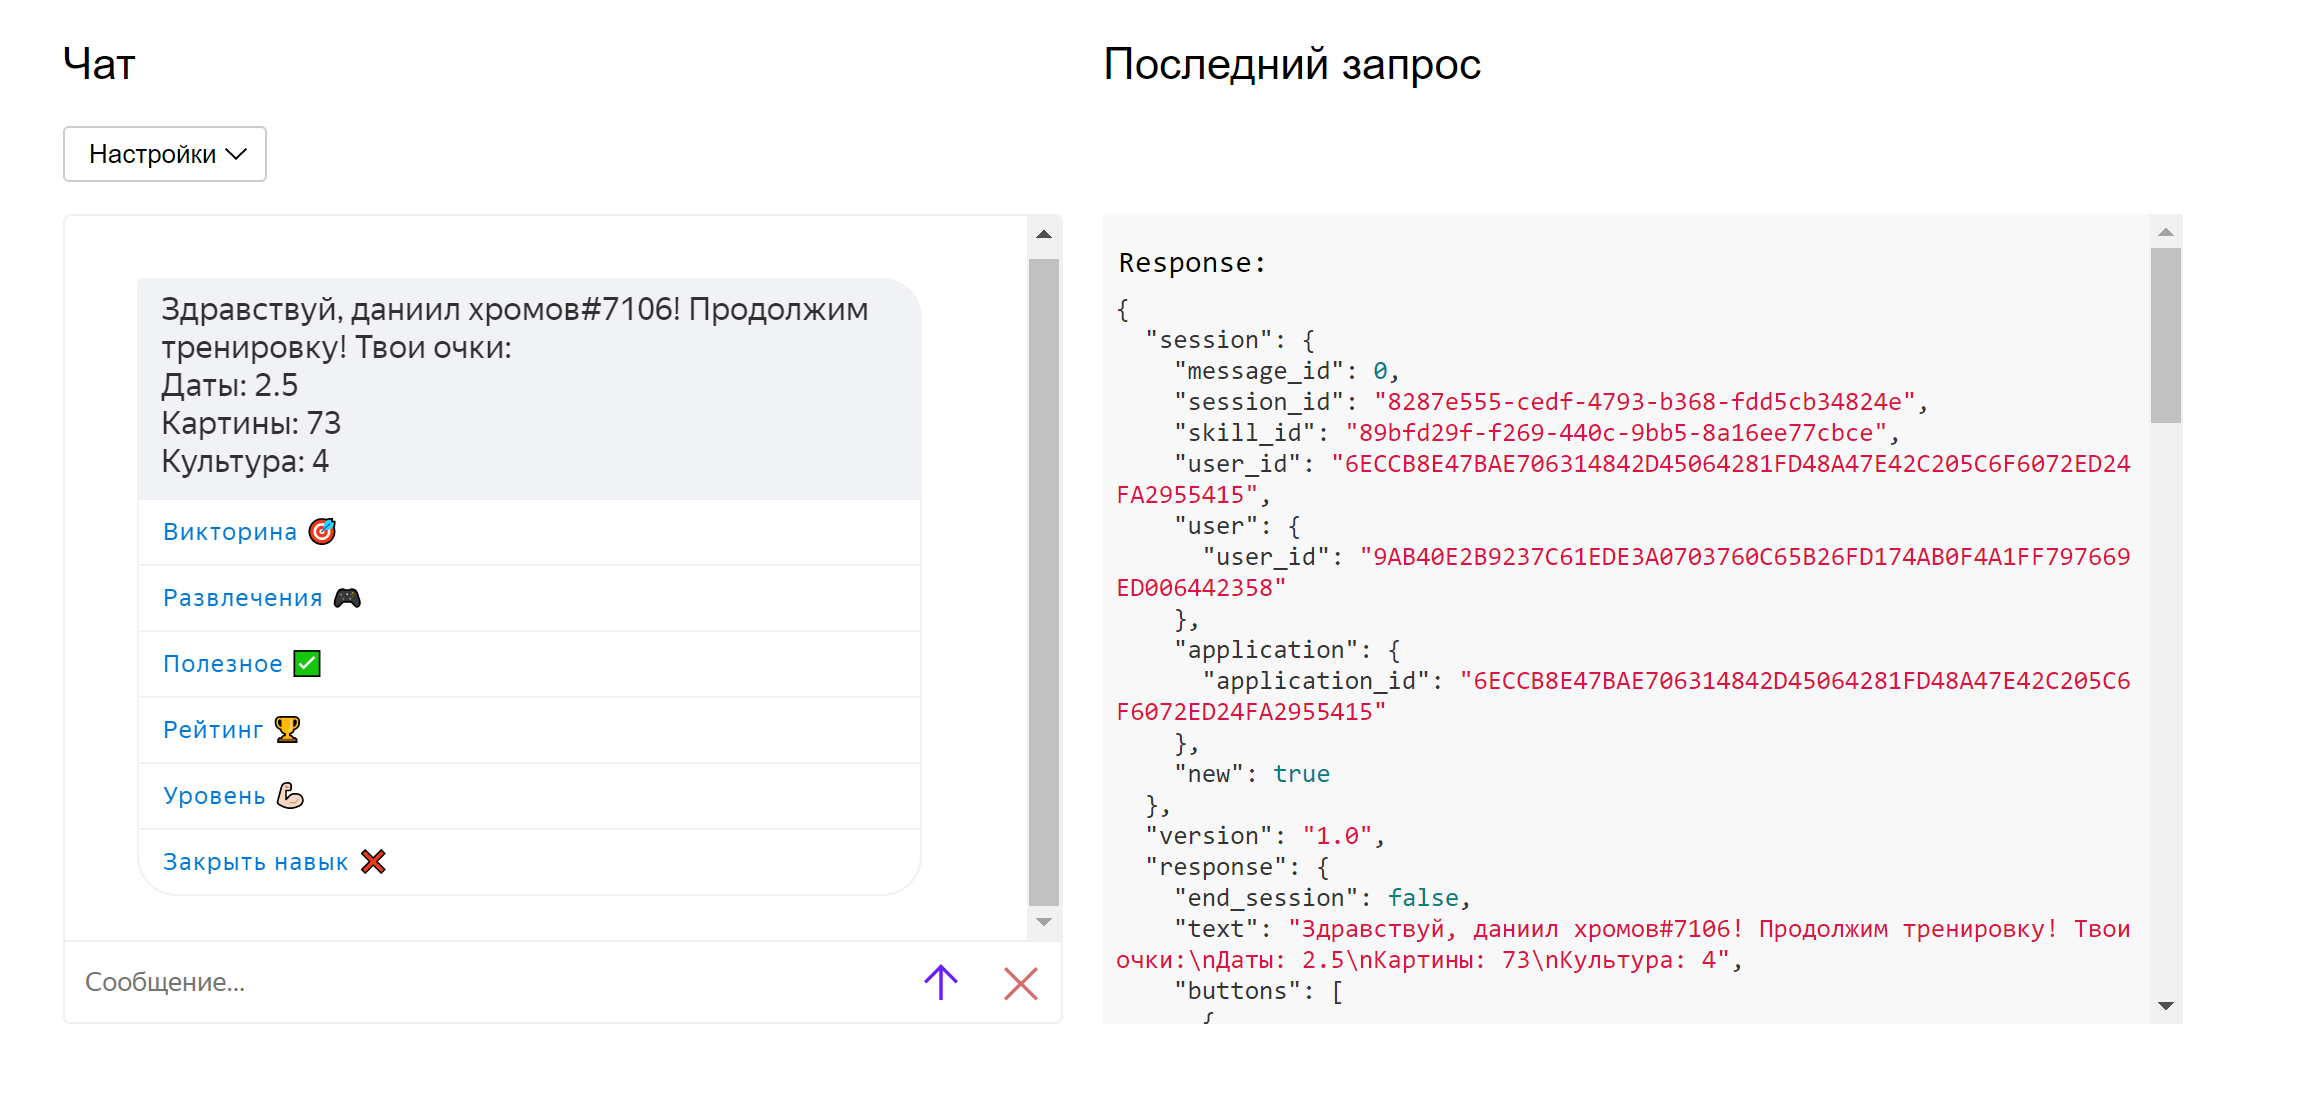Image resolution: width=2299 pixels, height=1115 pixels.
Task: Open the Полезное section
Action: tap(223, 664)
